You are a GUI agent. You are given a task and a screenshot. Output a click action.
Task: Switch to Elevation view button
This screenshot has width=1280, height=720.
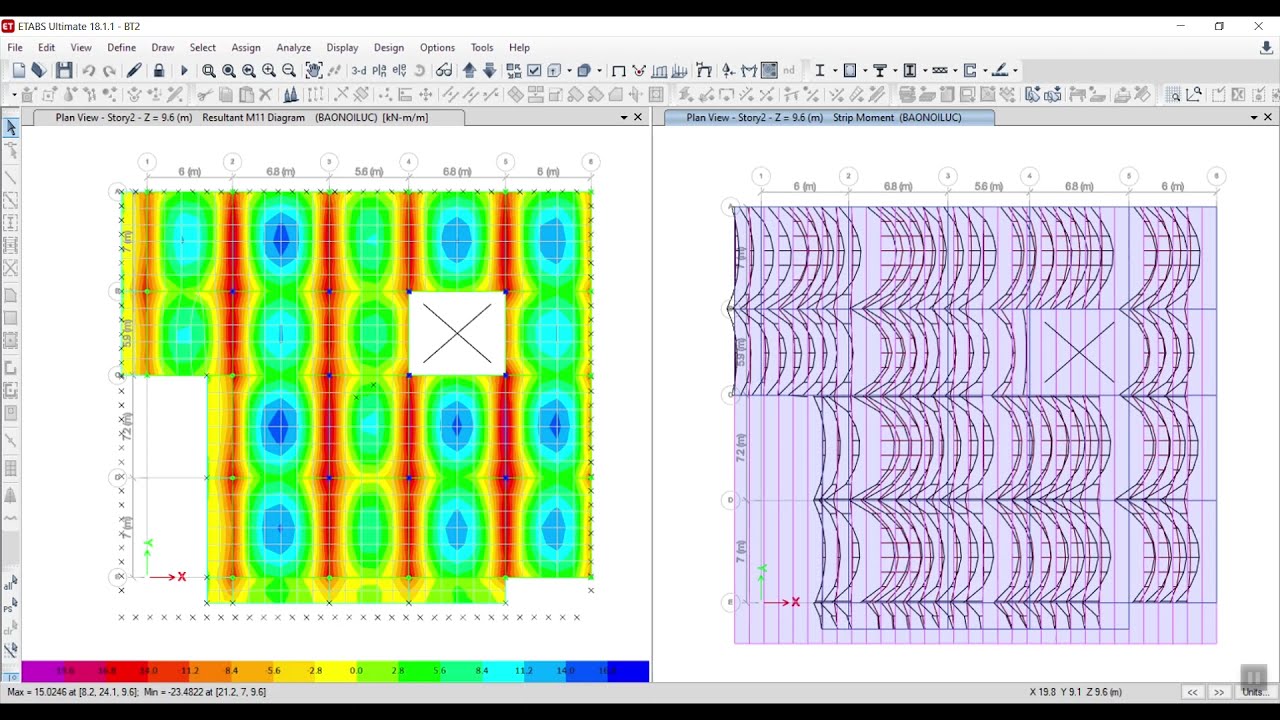[x=399, y=70]
